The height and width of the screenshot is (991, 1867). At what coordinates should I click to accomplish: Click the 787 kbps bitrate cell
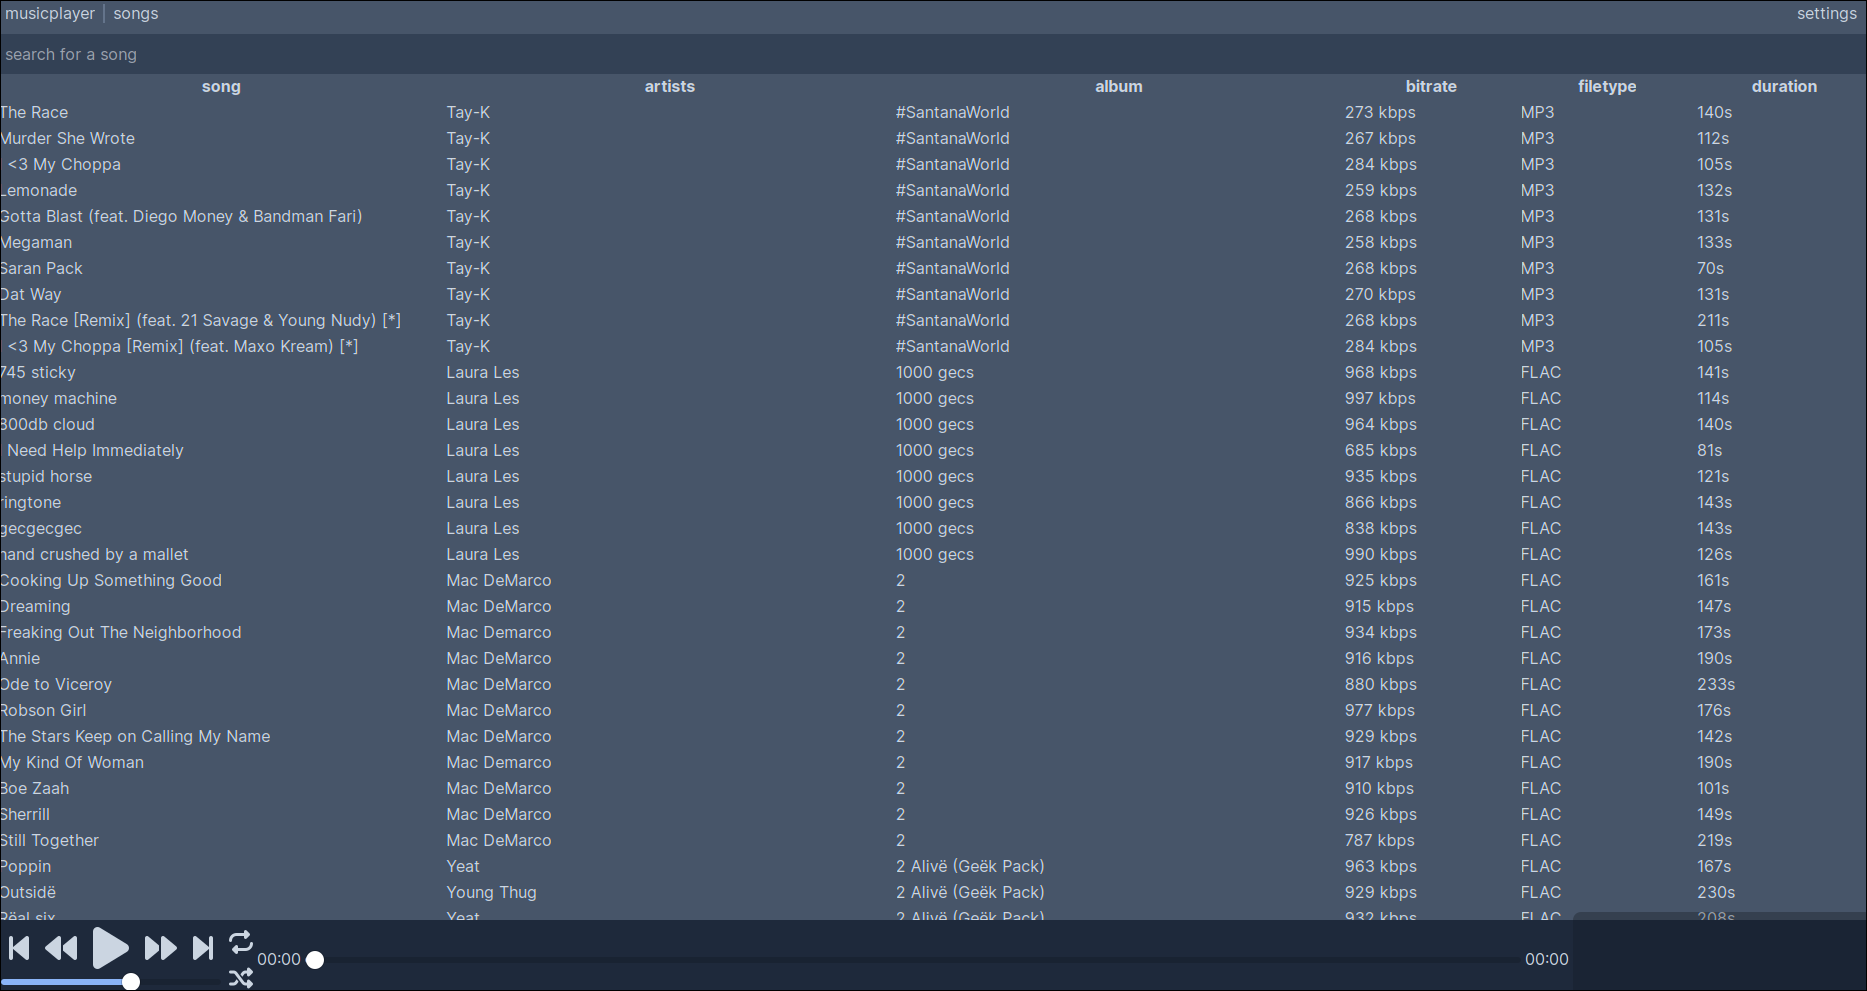1380,841
